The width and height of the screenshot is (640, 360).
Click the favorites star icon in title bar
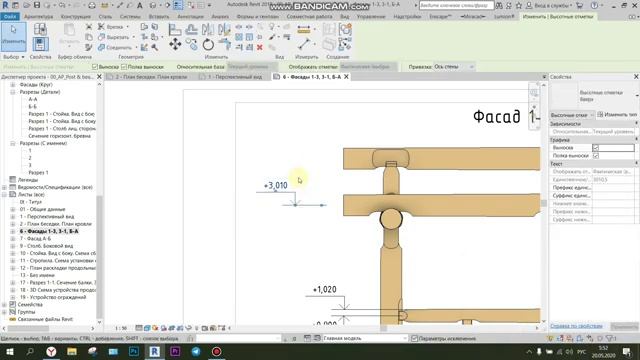pos(519,6)
